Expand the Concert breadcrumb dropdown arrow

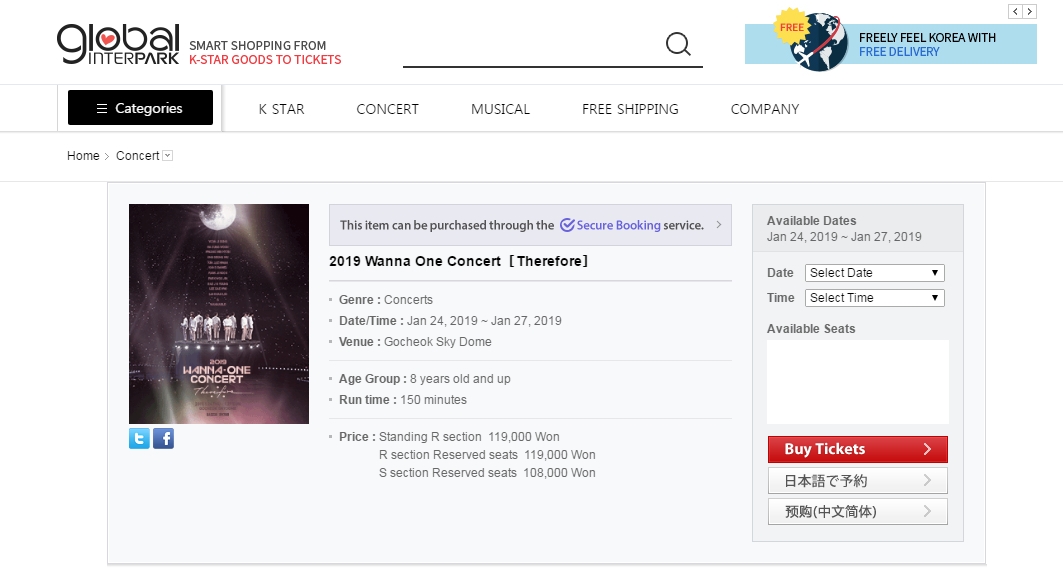pos(167,156)
